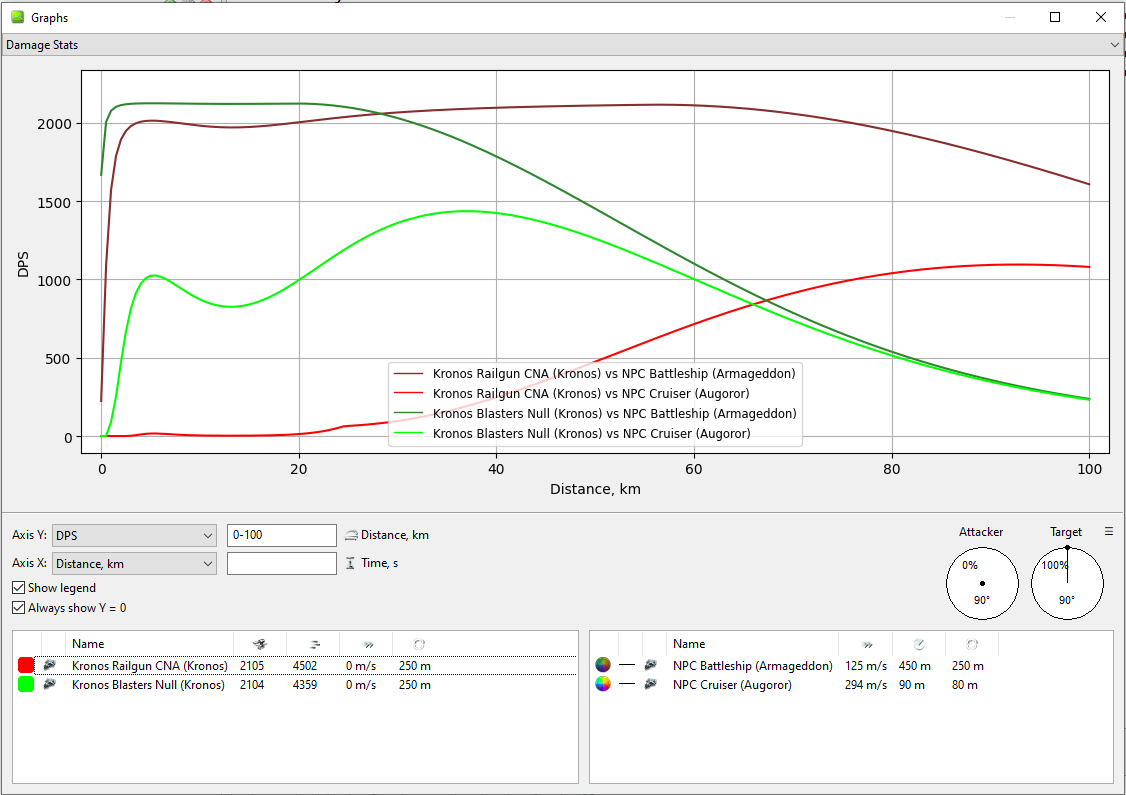Click legend entry Blasters Null vs NPC Battleship
Screen dimensions: 1126x795
point(595,414)
